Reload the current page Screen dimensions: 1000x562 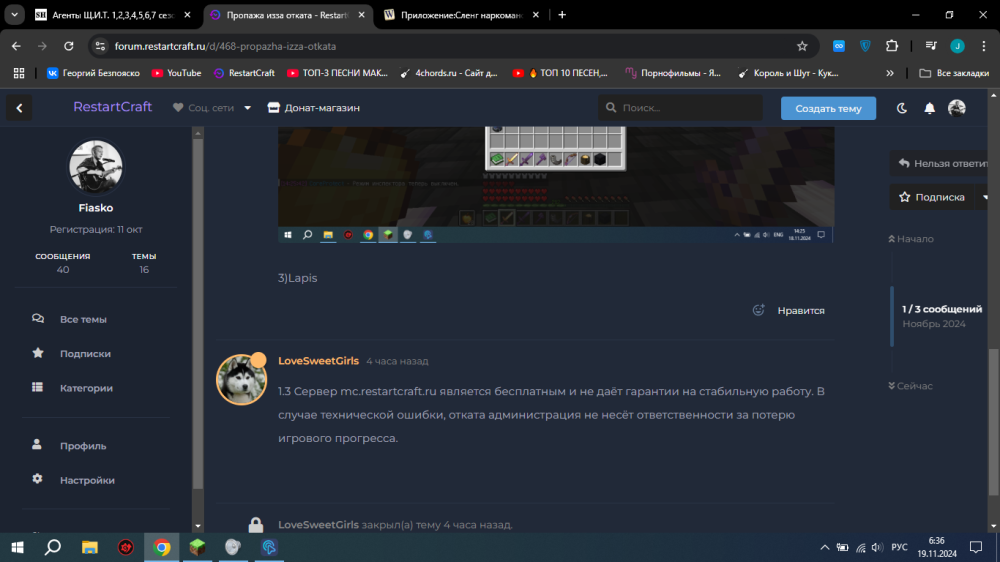click(x=69, y=46)
